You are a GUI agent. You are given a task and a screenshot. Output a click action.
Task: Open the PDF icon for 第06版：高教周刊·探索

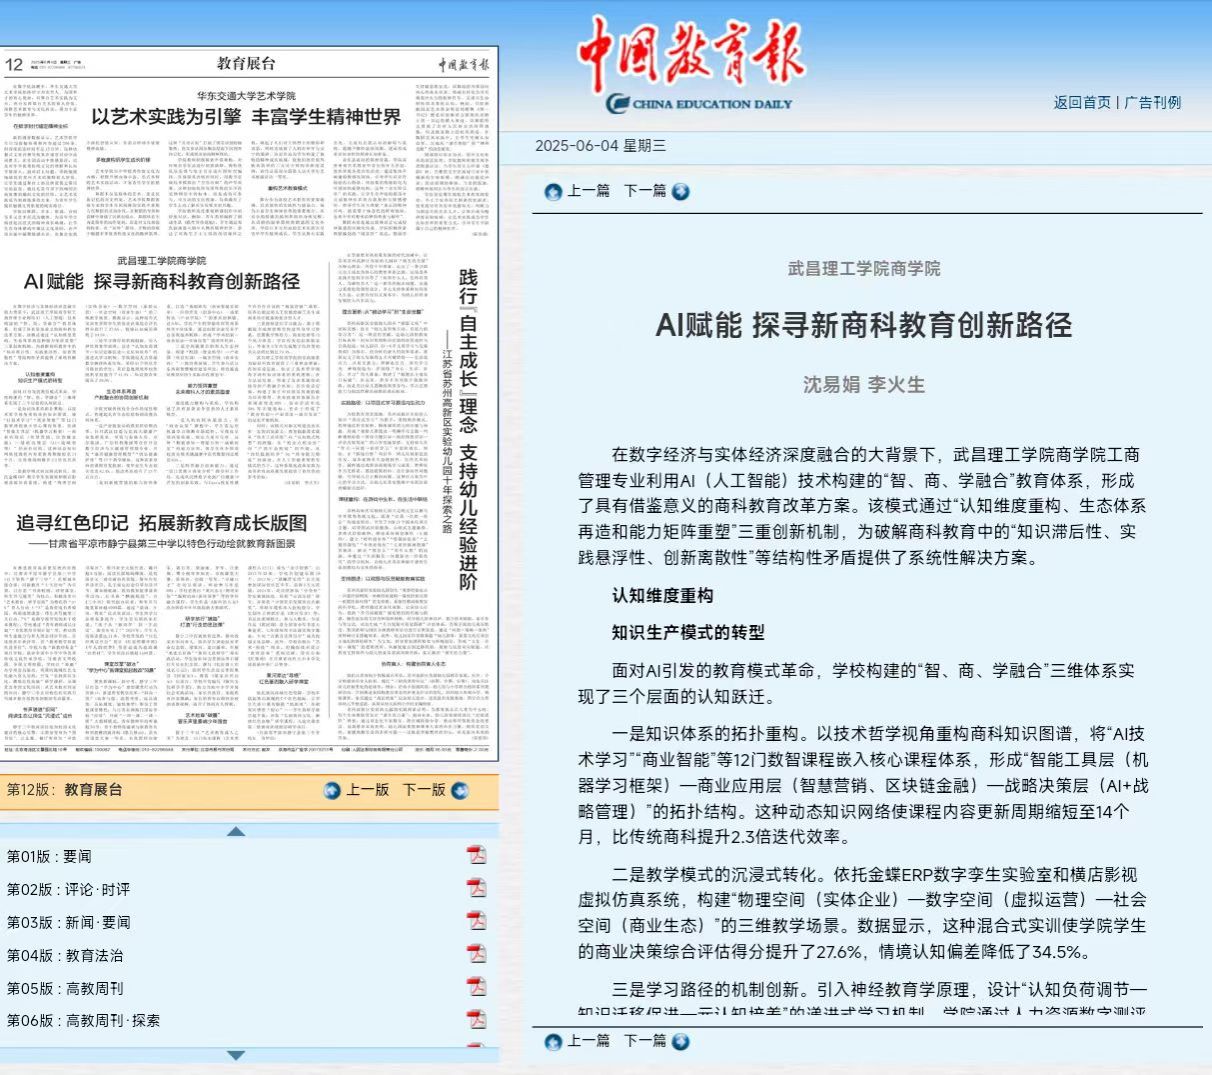click(477, 1020)
